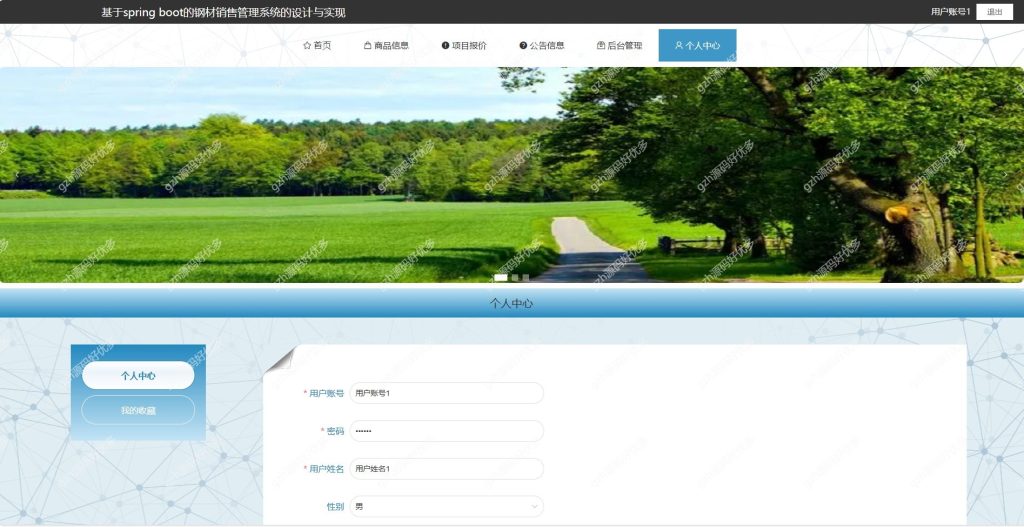Click the bag icon beside 商品信息
1024x527 pixels.
[368, 46]
